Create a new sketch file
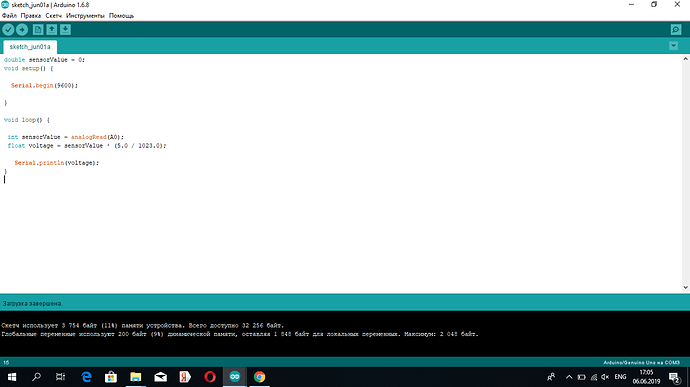Screen dimensions: 690x387 tap(38, 29)
